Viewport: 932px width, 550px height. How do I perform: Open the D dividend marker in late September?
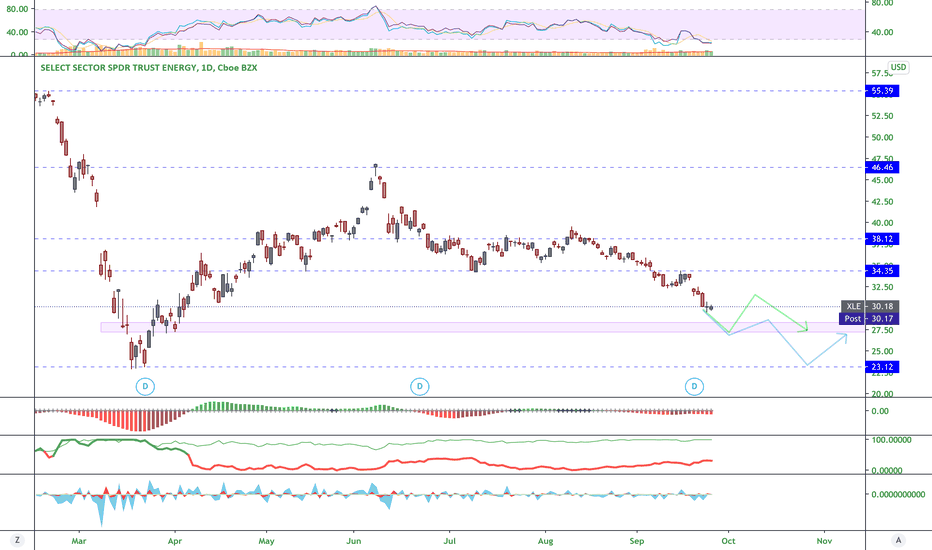point(694,386)
